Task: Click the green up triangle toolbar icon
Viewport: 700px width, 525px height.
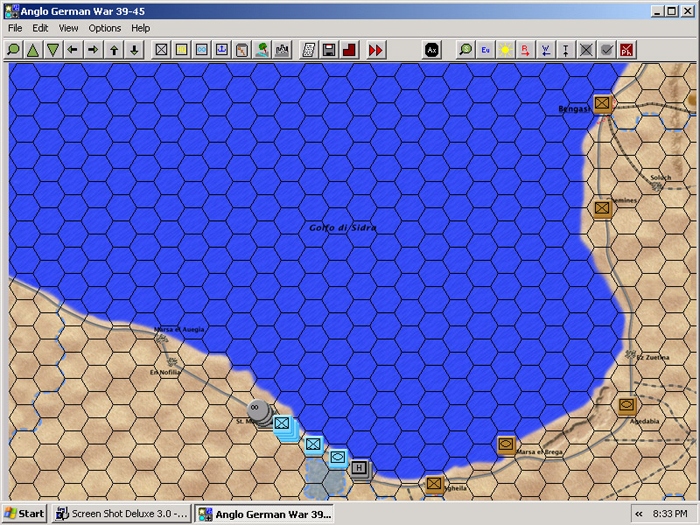Action: (x=33, y=50)
